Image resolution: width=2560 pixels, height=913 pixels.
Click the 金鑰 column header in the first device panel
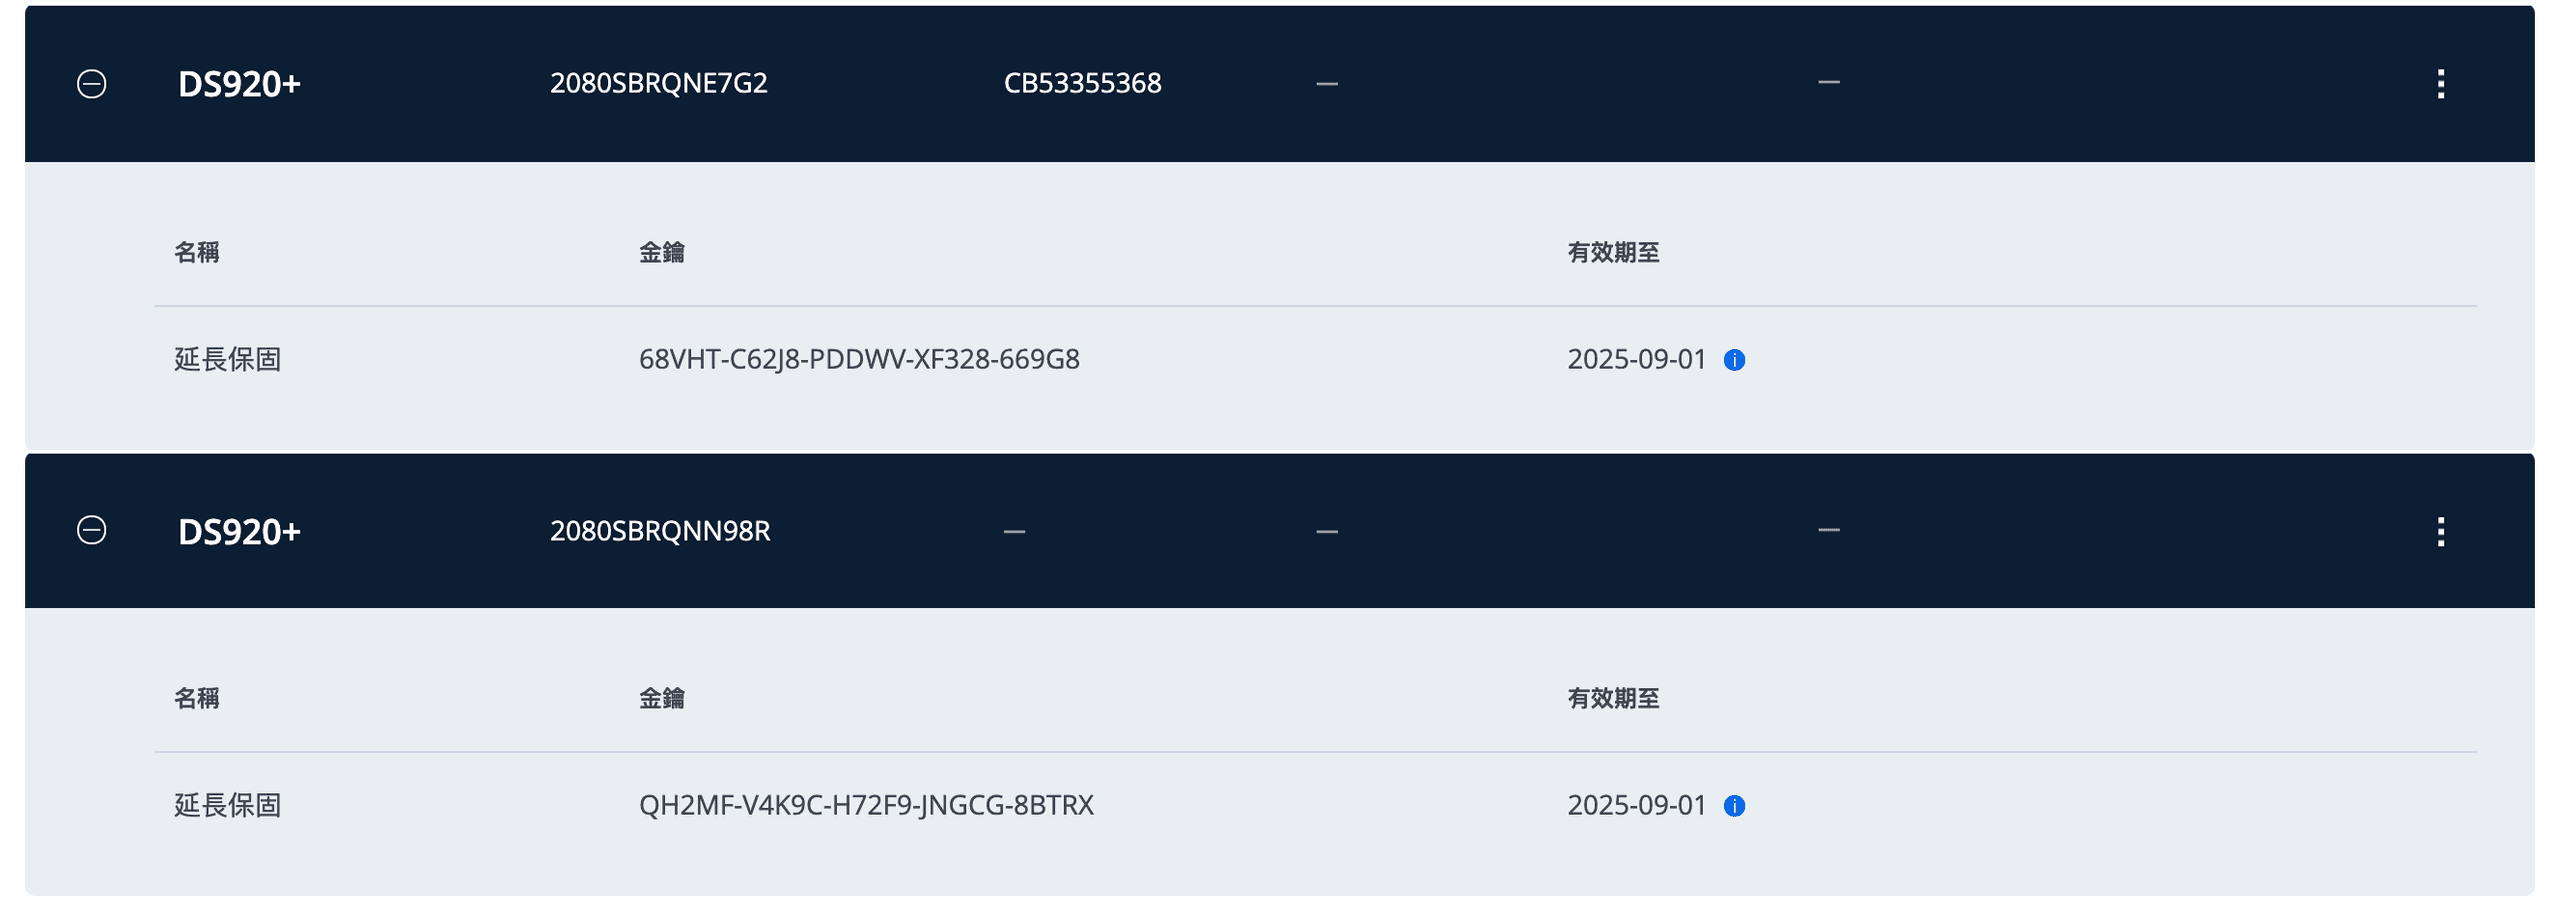point(662,252)
